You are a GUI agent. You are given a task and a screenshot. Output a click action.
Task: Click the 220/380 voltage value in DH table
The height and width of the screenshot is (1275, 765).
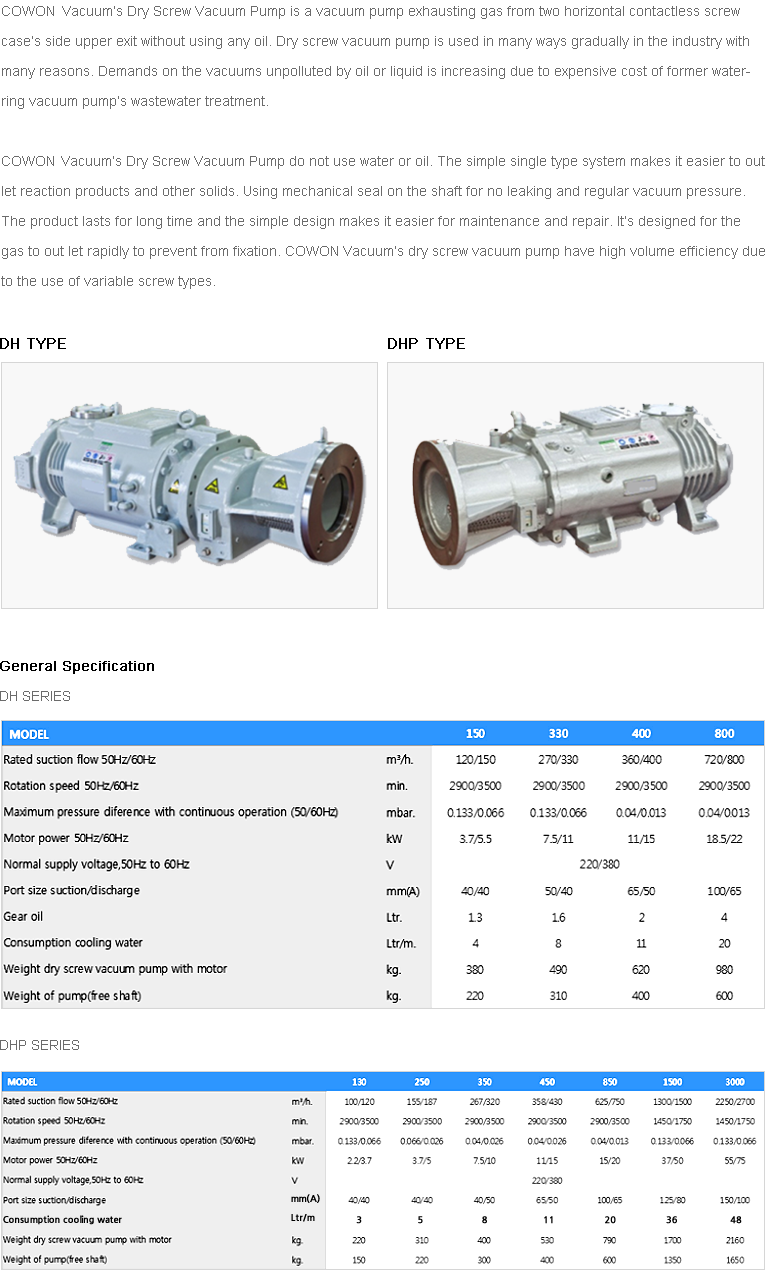click(x=598, y=865)
